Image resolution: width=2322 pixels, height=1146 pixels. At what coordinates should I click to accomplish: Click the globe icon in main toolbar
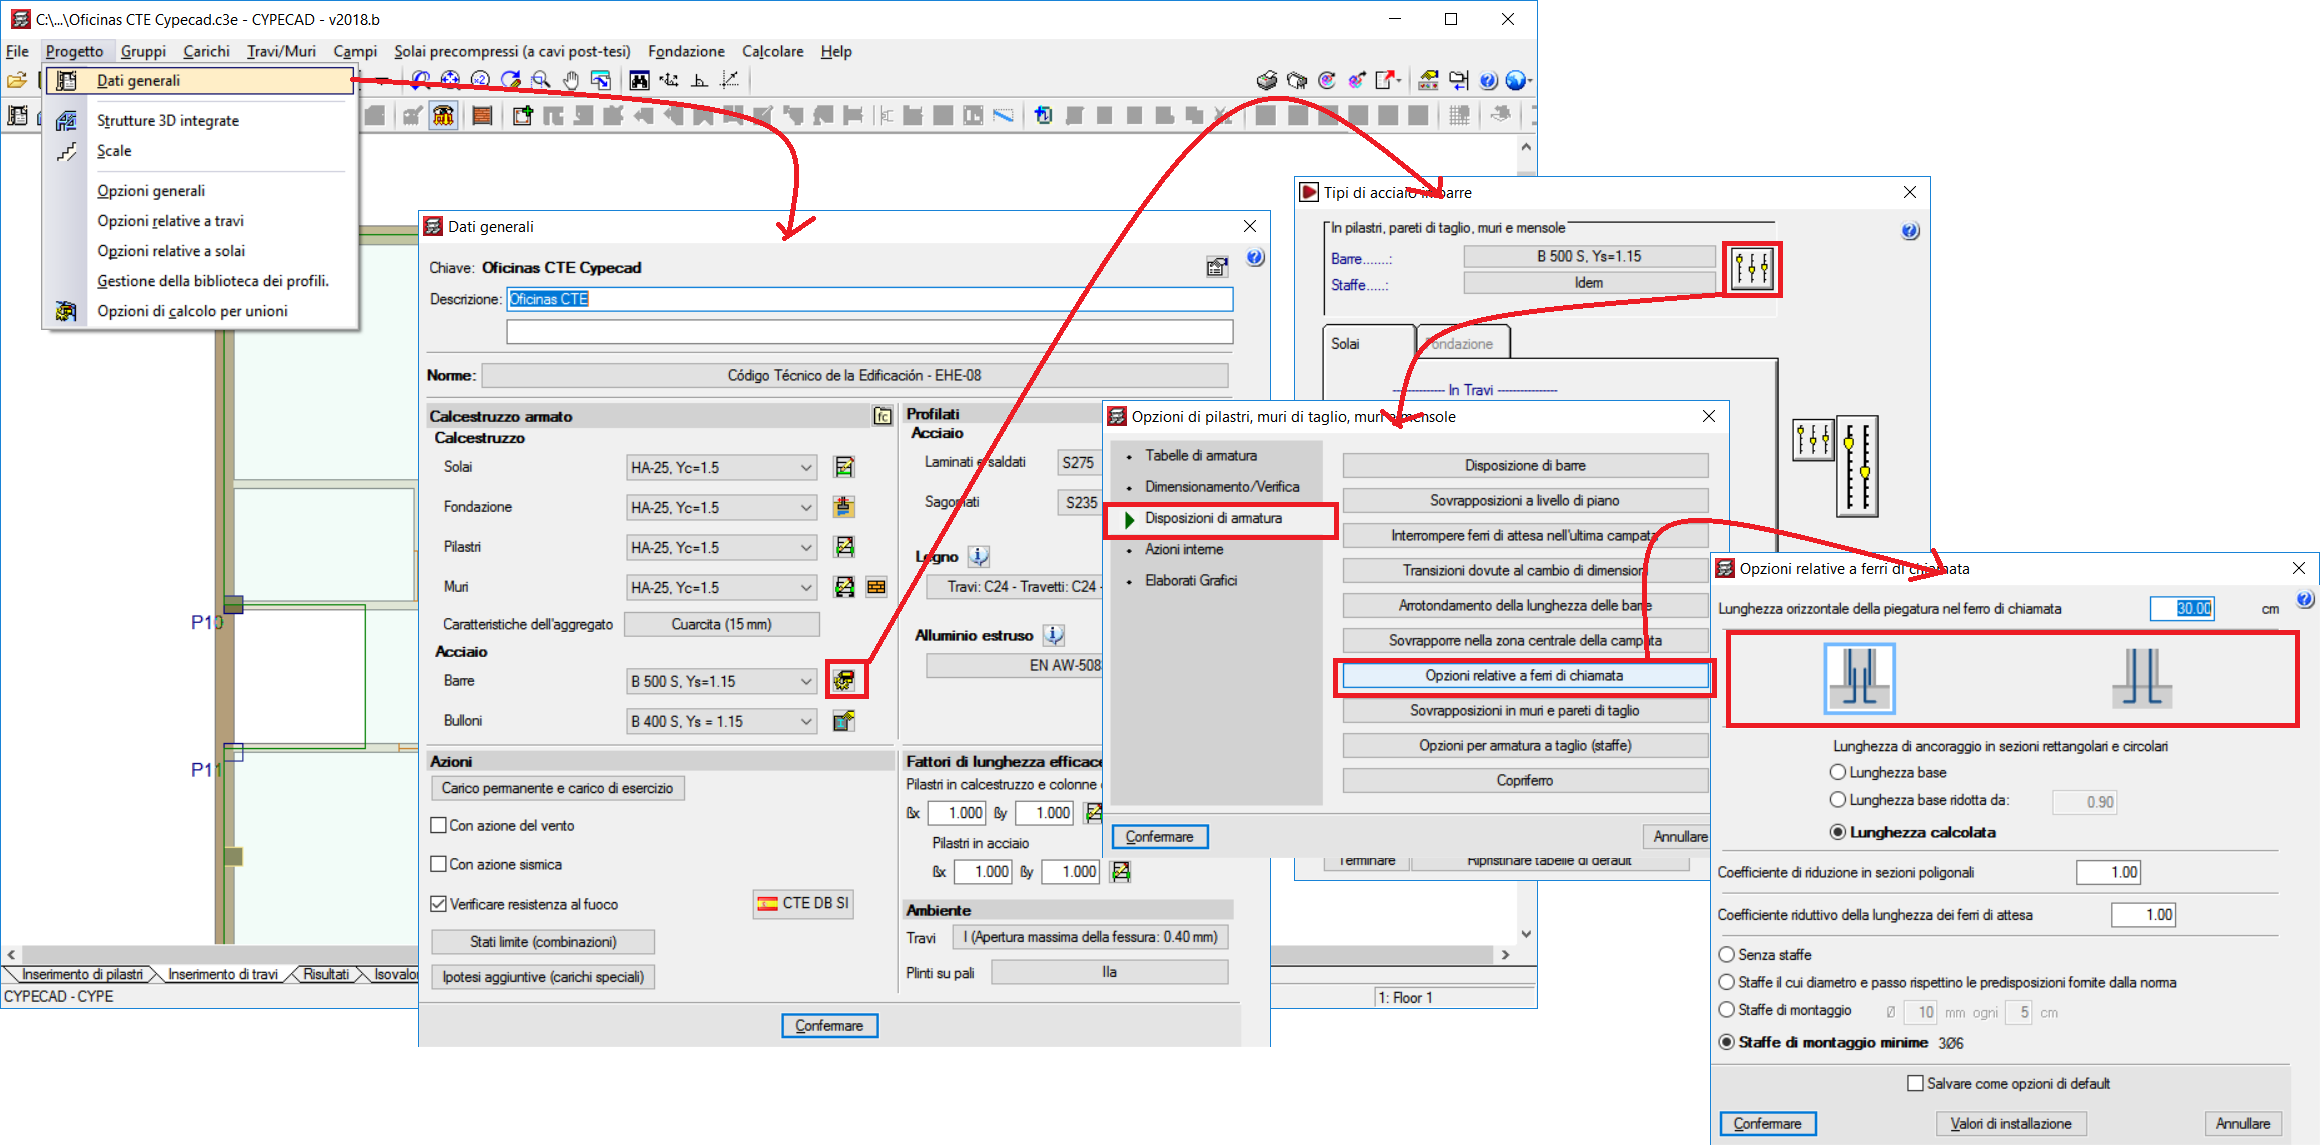(x=1516, y=80)
